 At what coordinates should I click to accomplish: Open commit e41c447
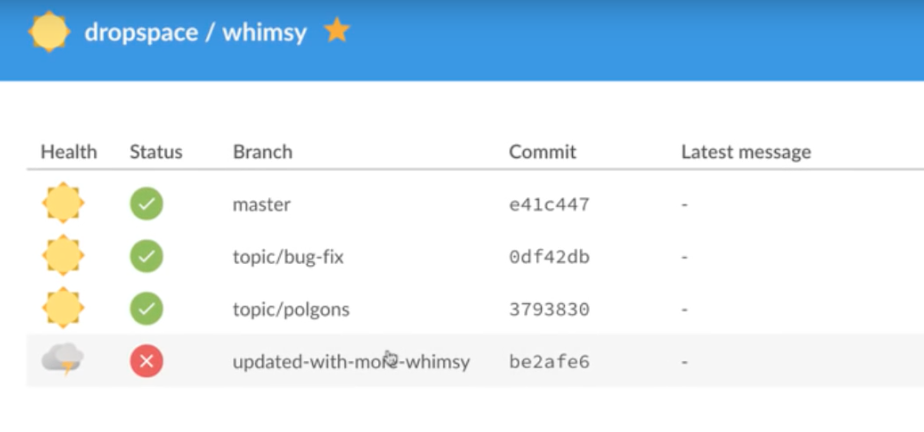point(549,205)
